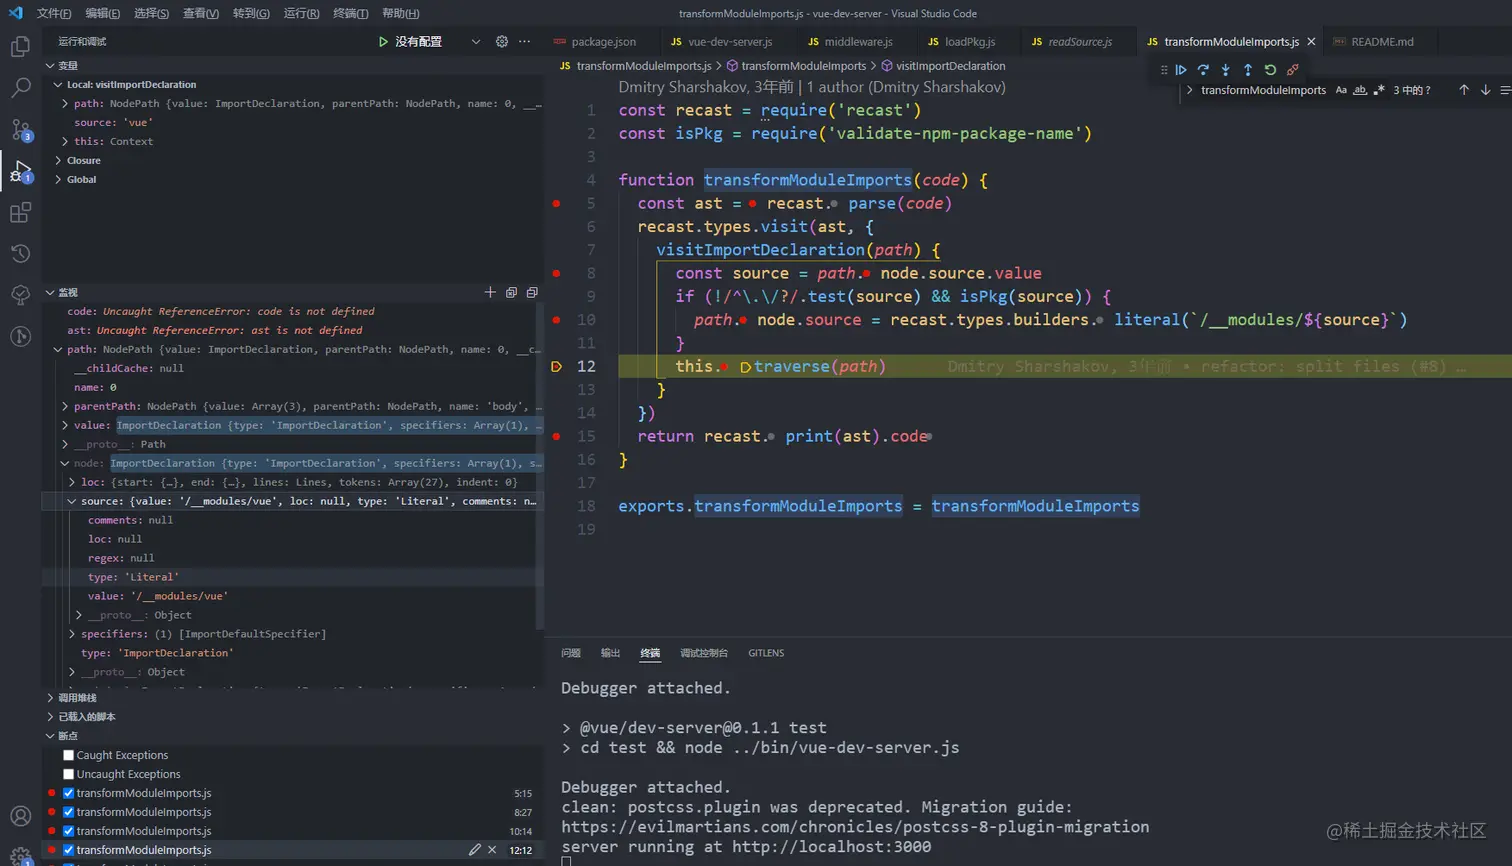Click the green Restart debug icon
The width and height of the screenshot is (1512, 866).
point(1270,70)
